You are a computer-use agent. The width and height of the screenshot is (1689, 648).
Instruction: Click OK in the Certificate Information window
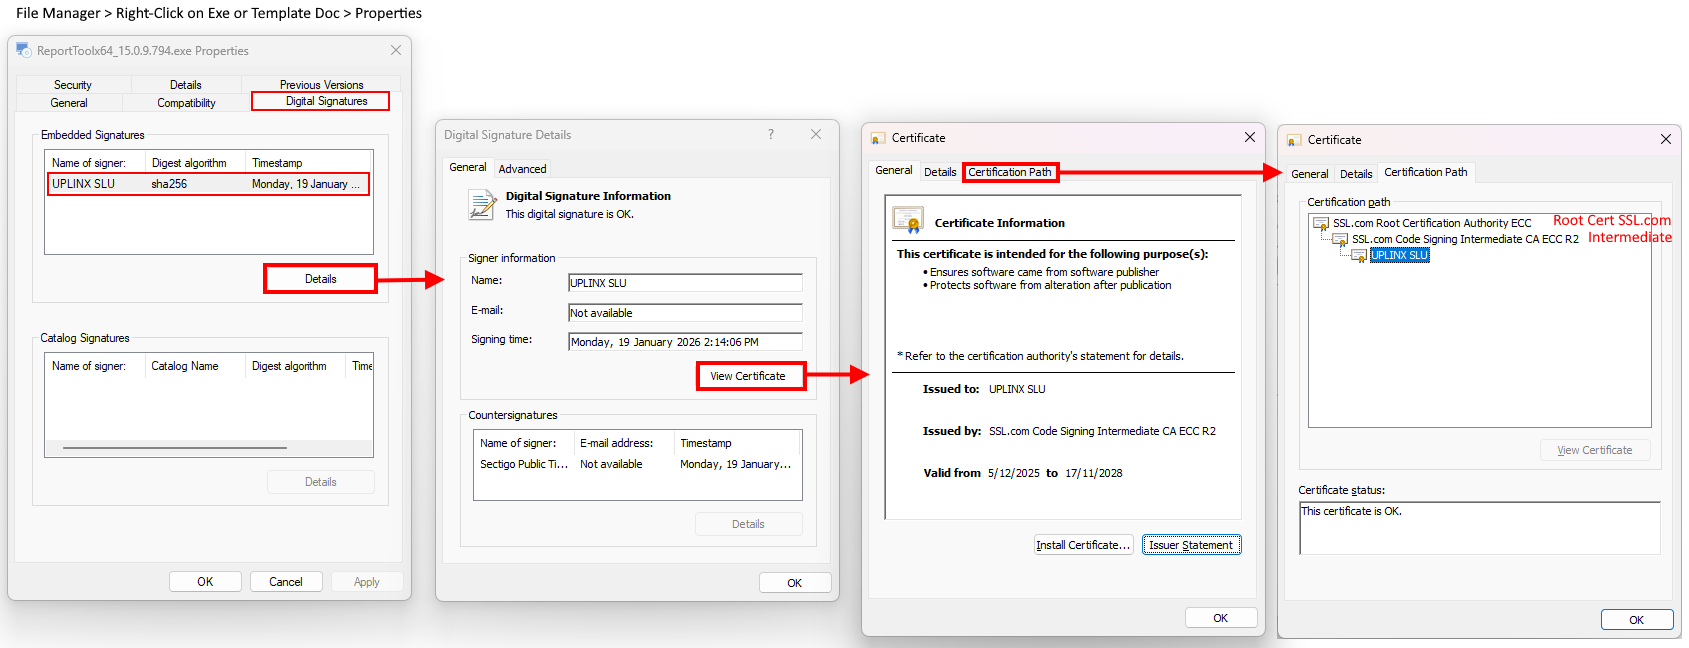1221,618
